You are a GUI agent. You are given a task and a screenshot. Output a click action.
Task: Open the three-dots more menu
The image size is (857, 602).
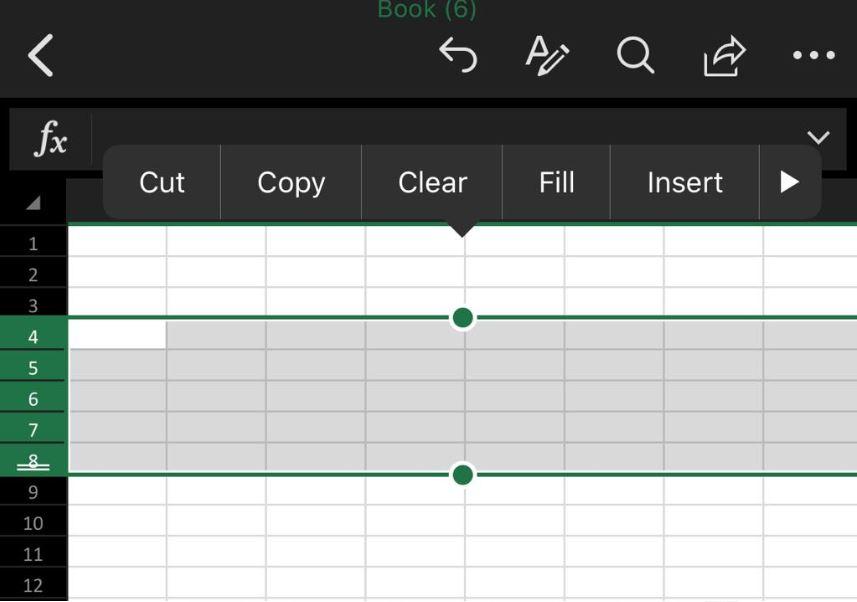(x=814, y=55)
